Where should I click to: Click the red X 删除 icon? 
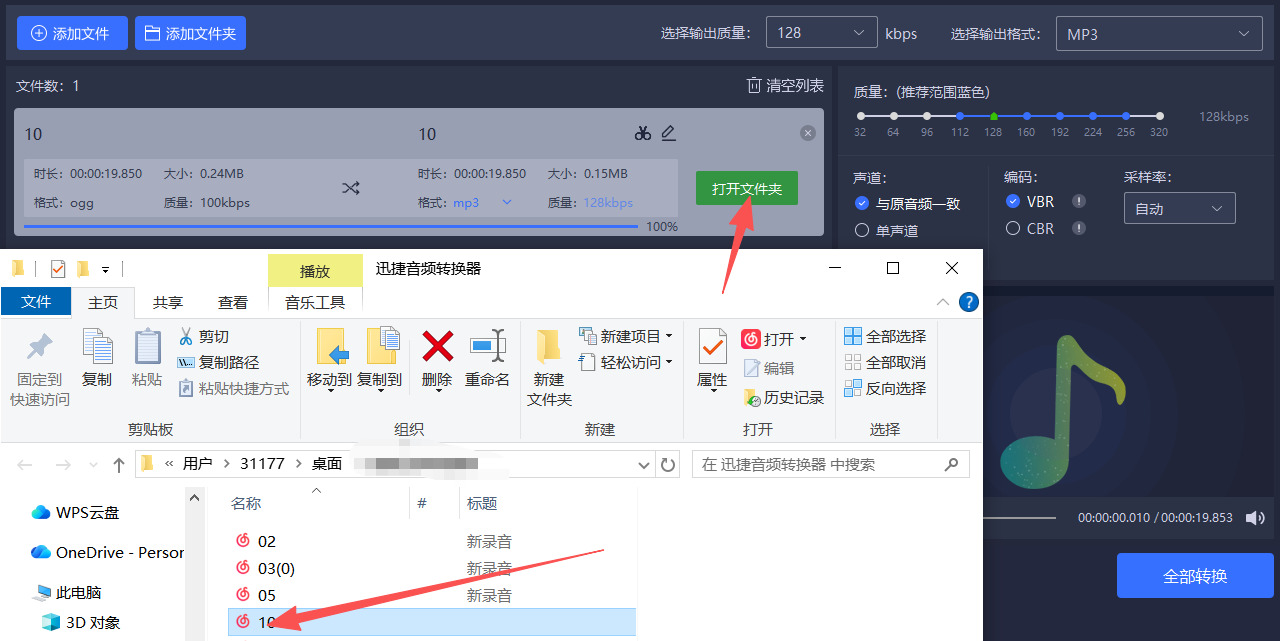[x=437, y=346]
